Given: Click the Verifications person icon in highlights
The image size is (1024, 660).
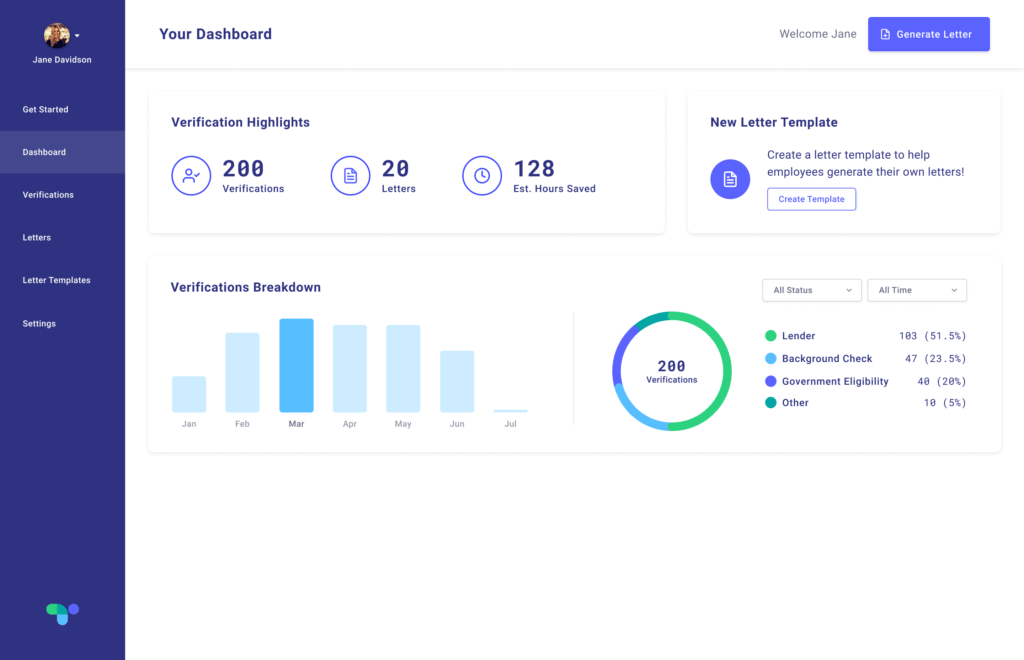Looking at the screenshot, I should tap(191, 175).
